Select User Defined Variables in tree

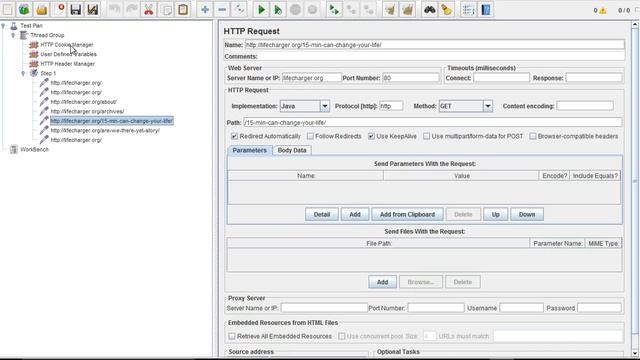[69, 54]
